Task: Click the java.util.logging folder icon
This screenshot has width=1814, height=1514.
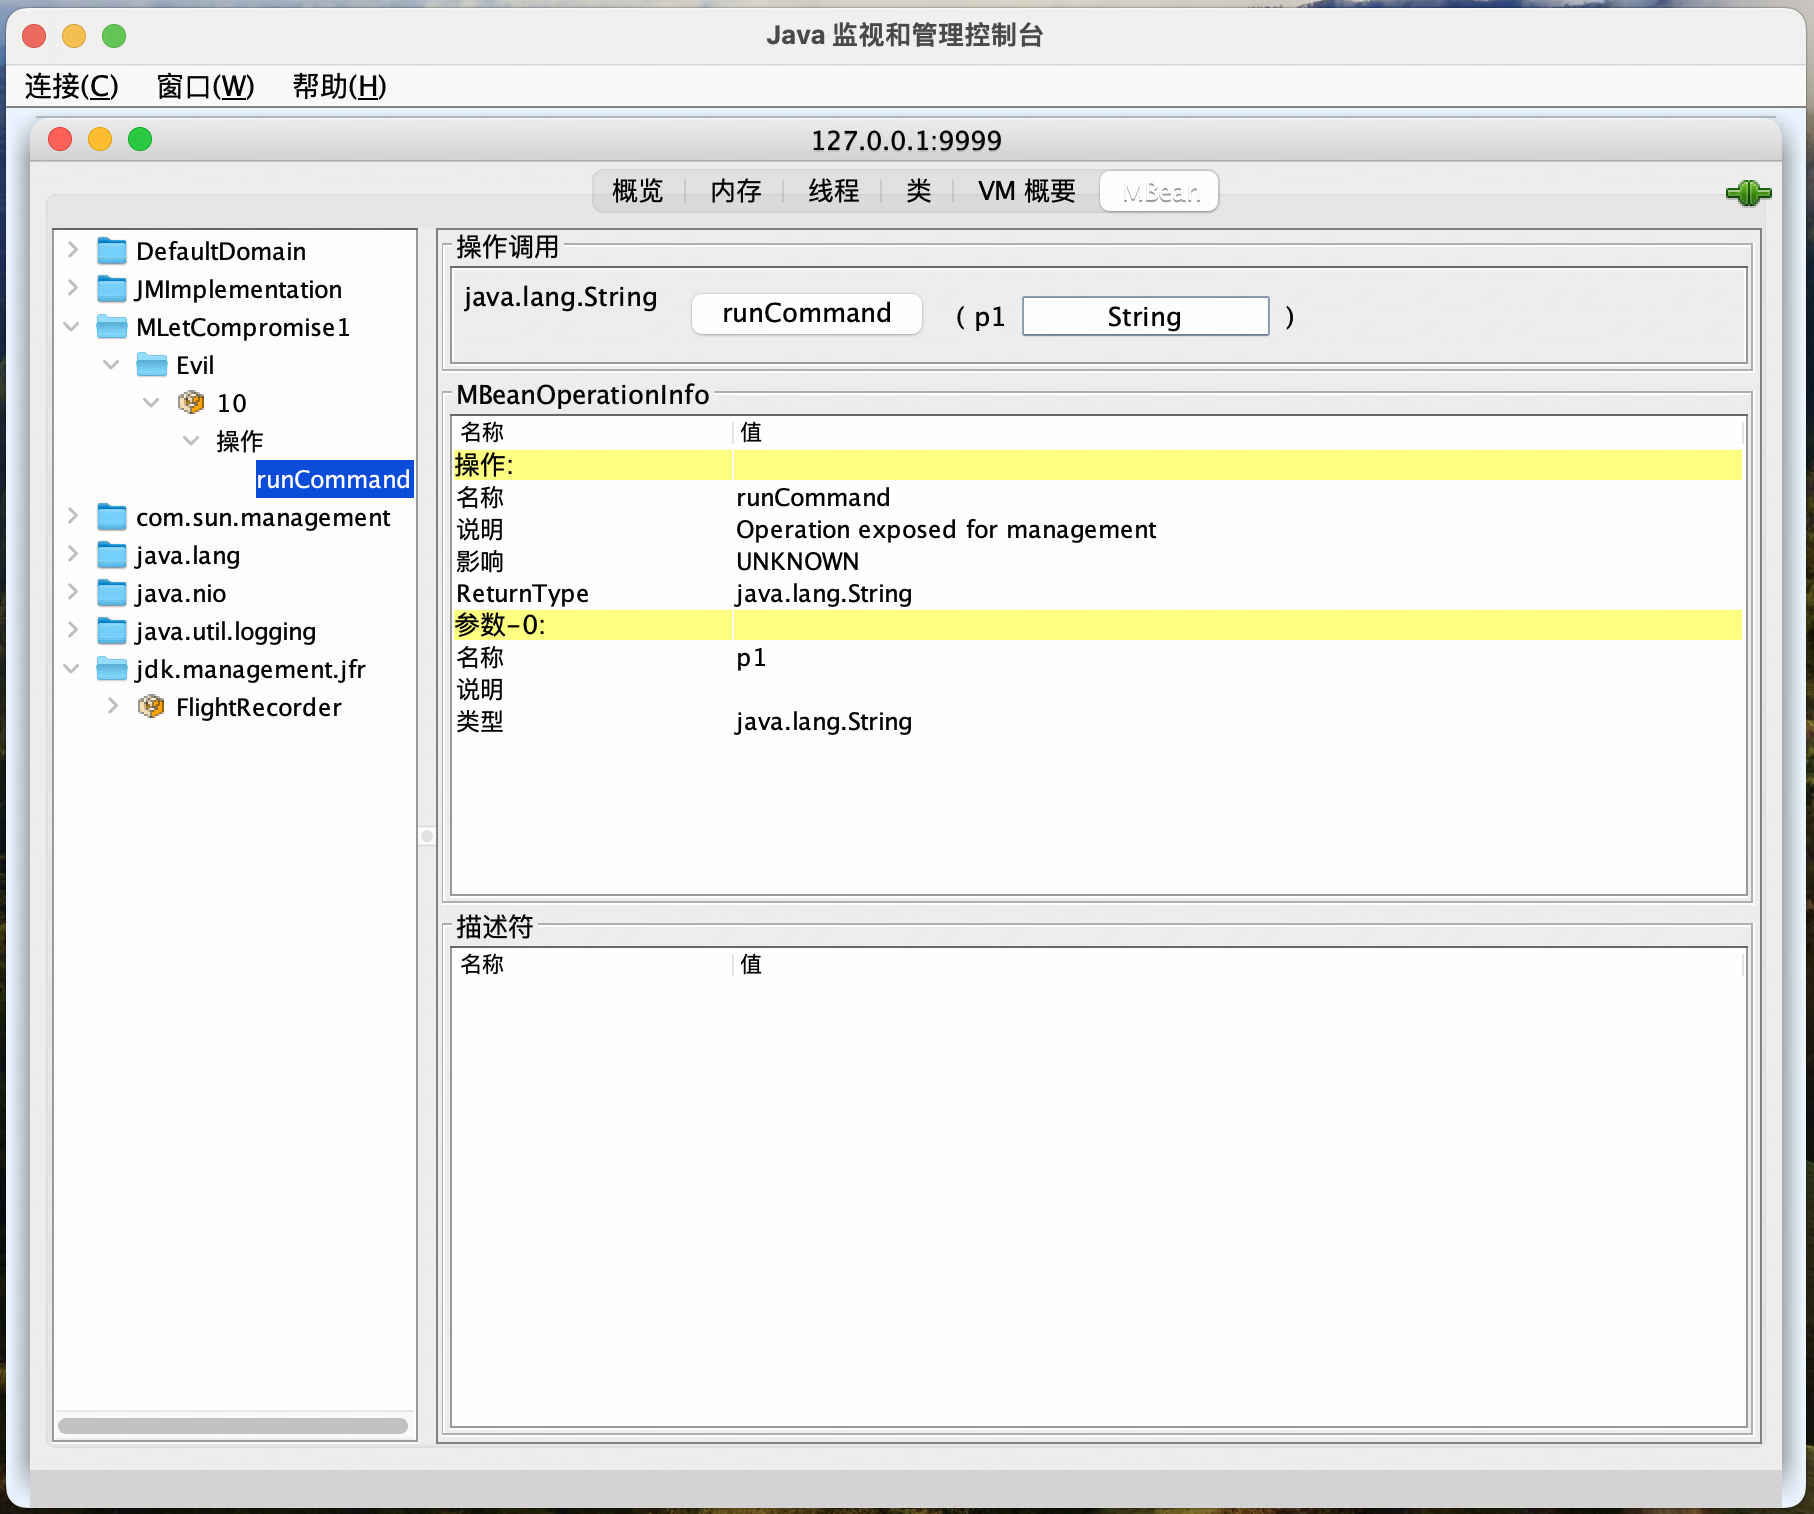Action: [x=112, y=630]
